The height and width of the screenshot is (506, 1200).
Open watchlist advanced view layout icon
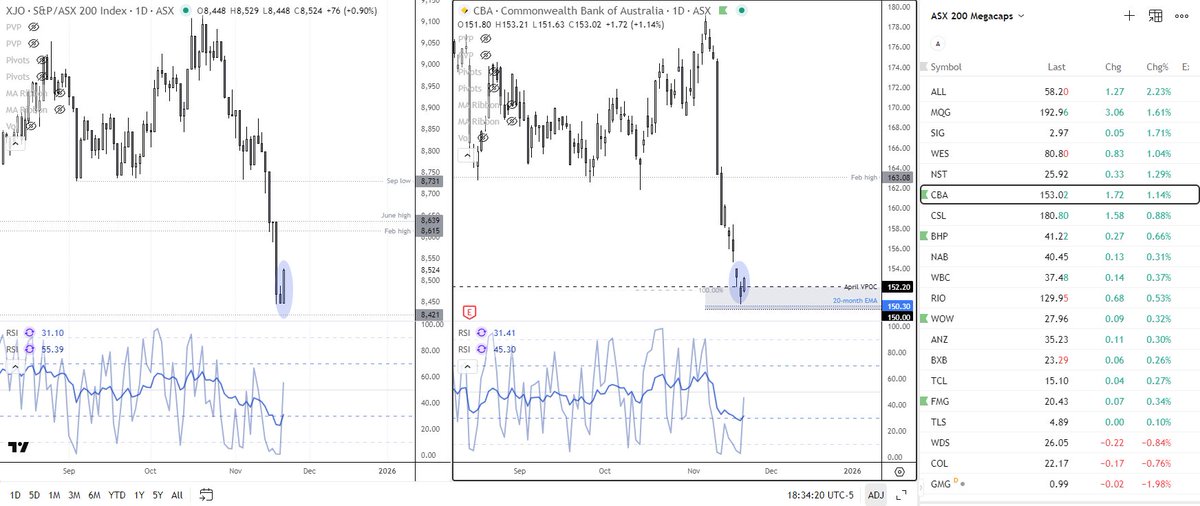[x=1156, y=15]
